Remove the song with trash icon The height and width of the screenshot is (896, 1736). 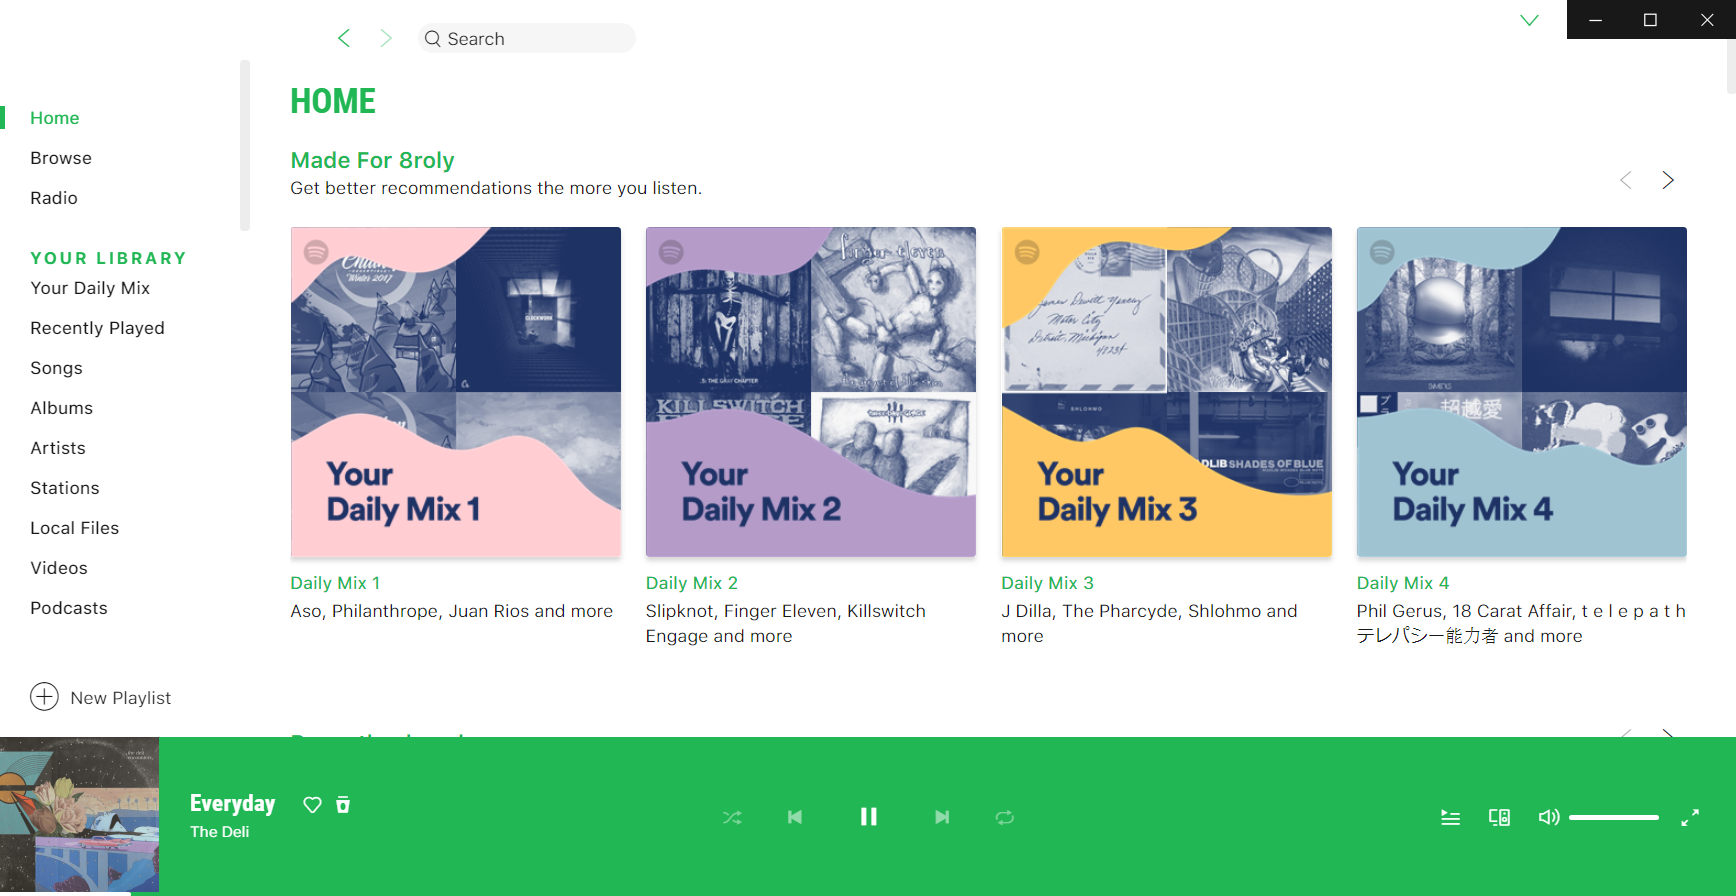pos(343,805)
